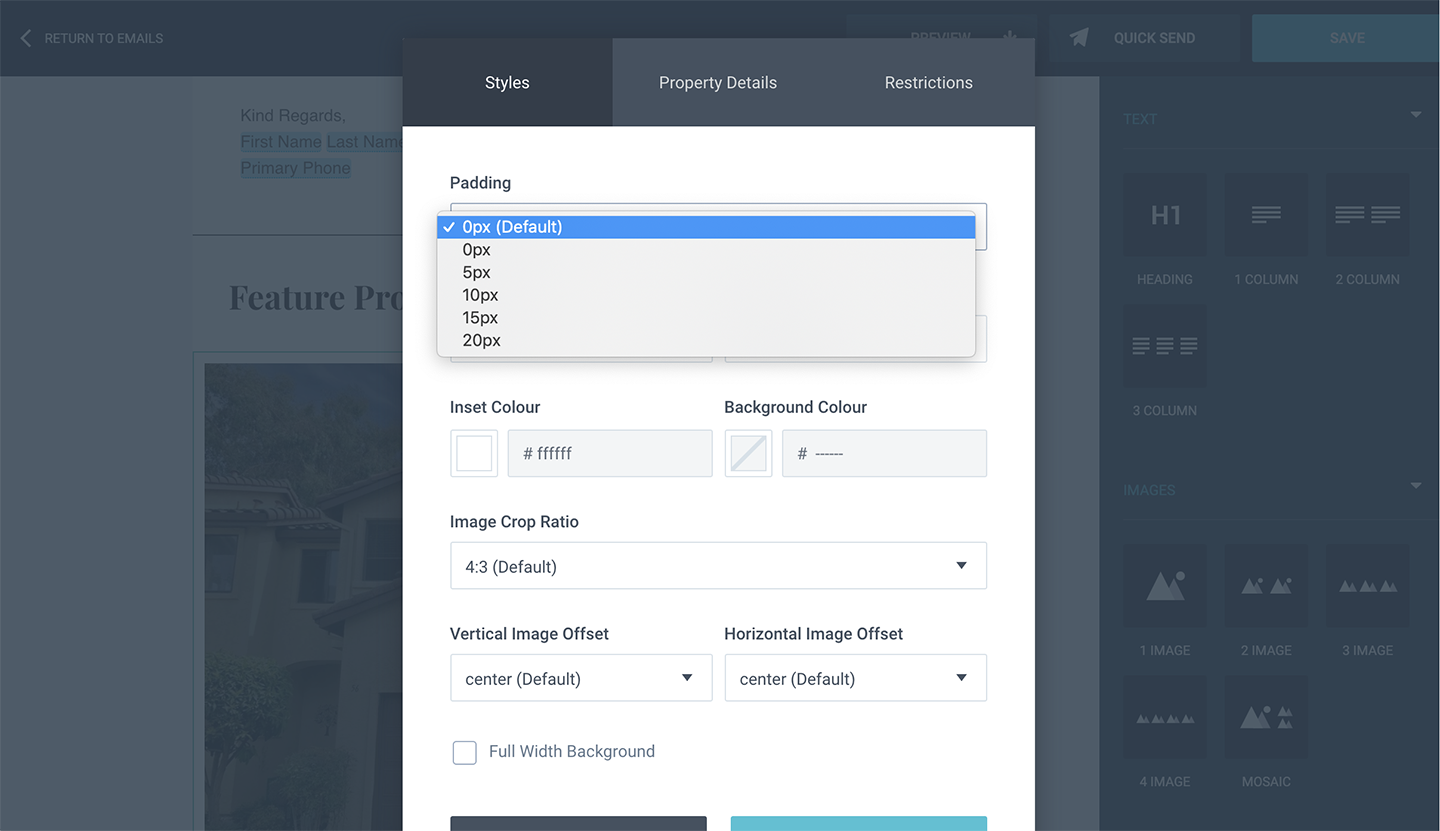Add the 2 Image block
This screenshot has width=1440, height=831.
point(1265,586)
